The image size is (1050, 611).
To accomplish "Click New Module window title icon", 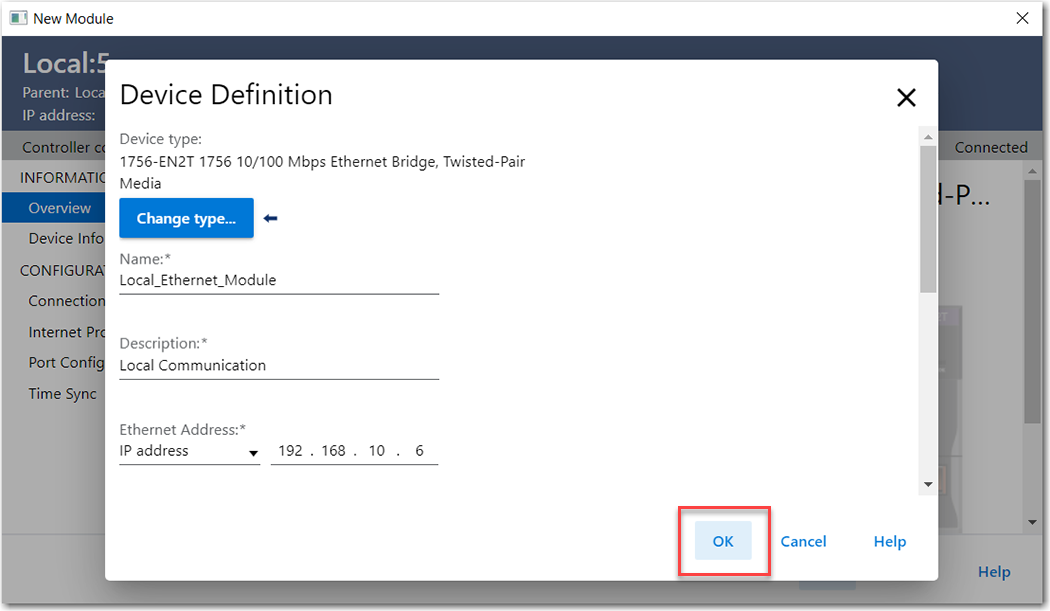I will click(18, 18).
